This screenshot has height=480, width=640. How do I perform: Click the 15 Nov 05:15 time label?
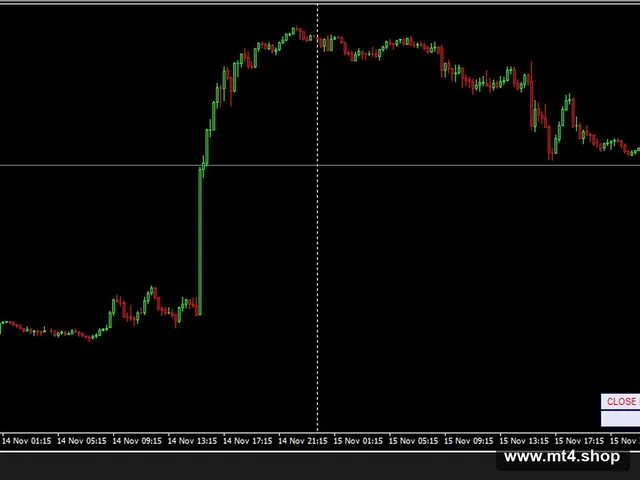(x=413, y=441)
